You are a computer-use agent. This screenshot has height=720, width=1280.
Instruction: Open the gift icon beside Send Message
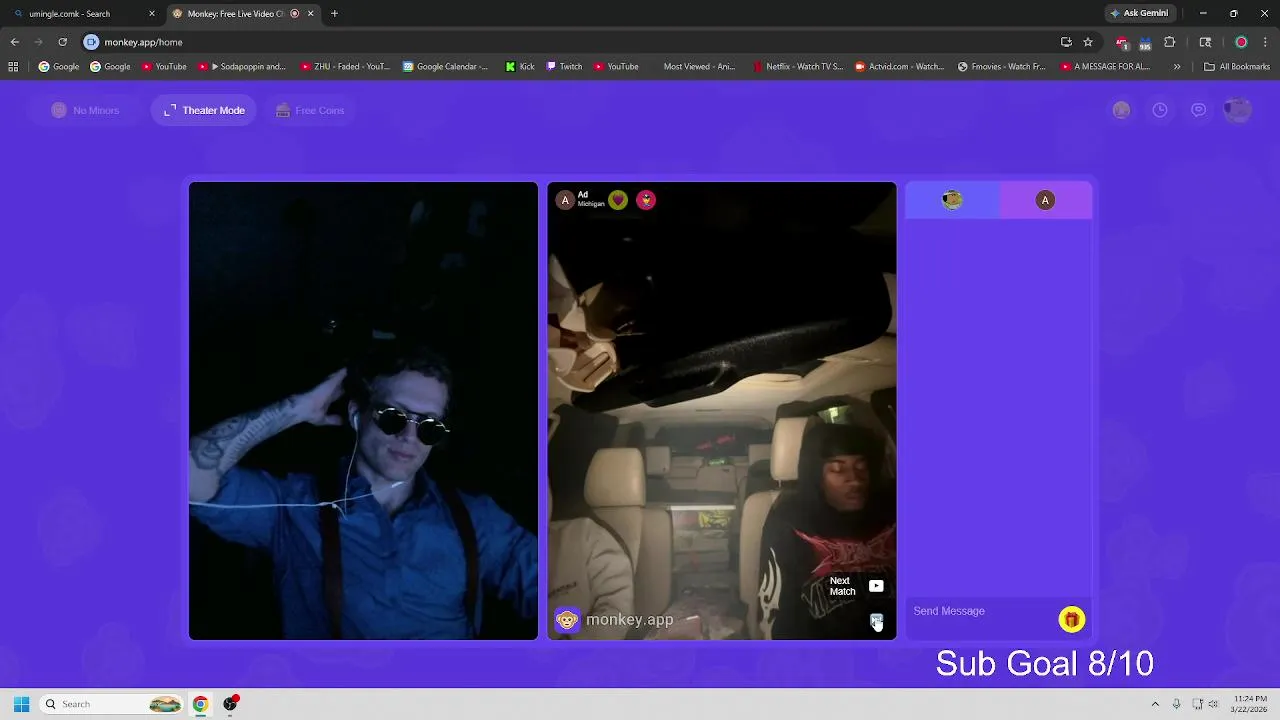pos(1071,620)
